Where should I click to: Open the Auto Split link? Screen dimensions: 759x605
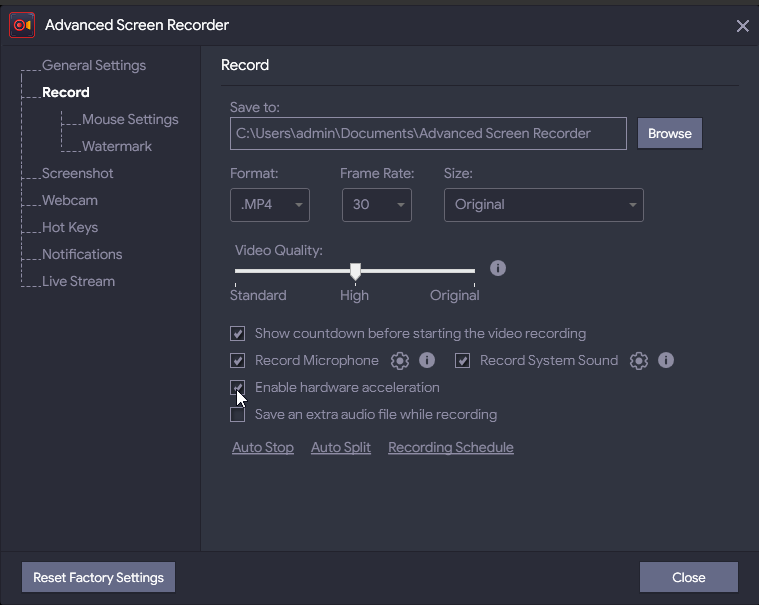coord(341,447)
